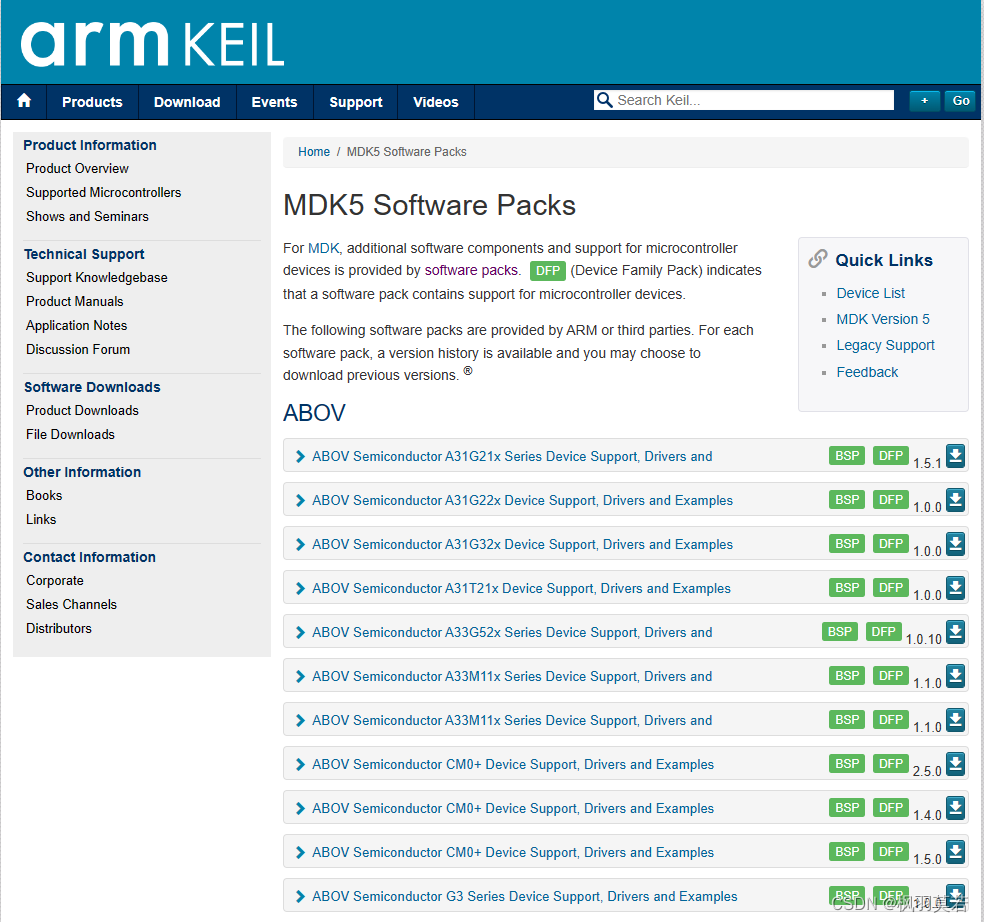The height and width of the screenshot is (922, 984).
Task: Expand the A33G52x Series row chevron
Action: pos(300,632)
